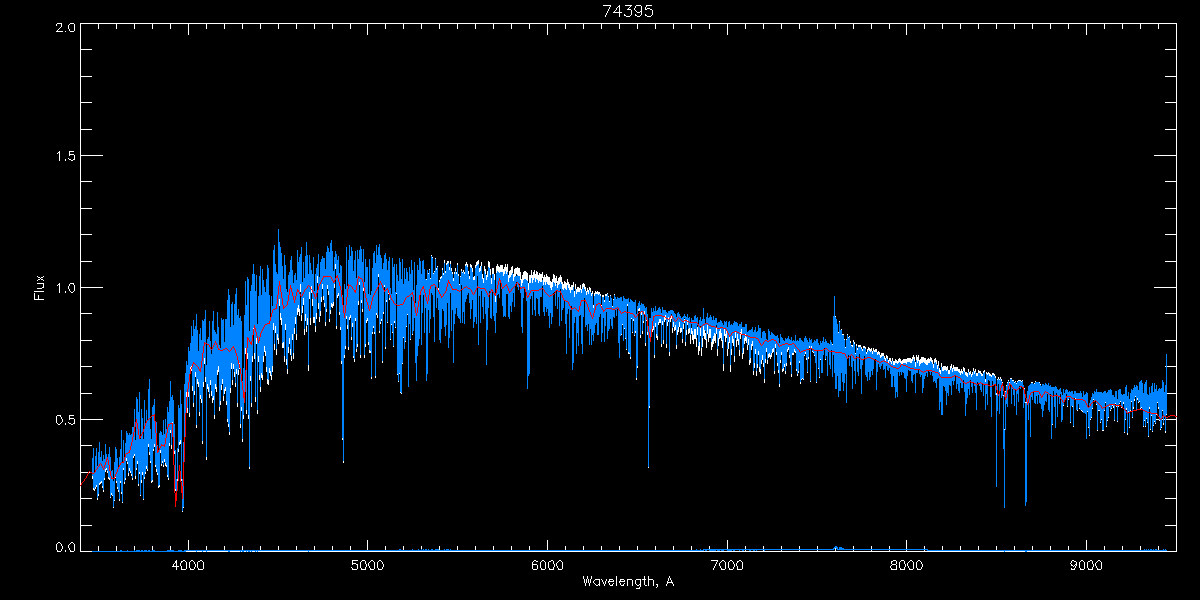Image resolution: width=1200 pixels, height=600 pixels.
Task: Click the plot title 74395
Action: tap(628, 11)
